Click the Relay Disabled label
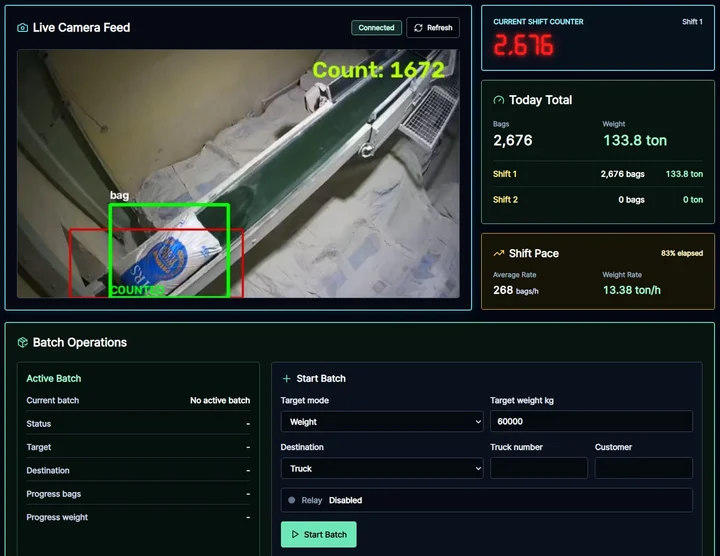Screen dimensions: 720x556 click(332, 500)
